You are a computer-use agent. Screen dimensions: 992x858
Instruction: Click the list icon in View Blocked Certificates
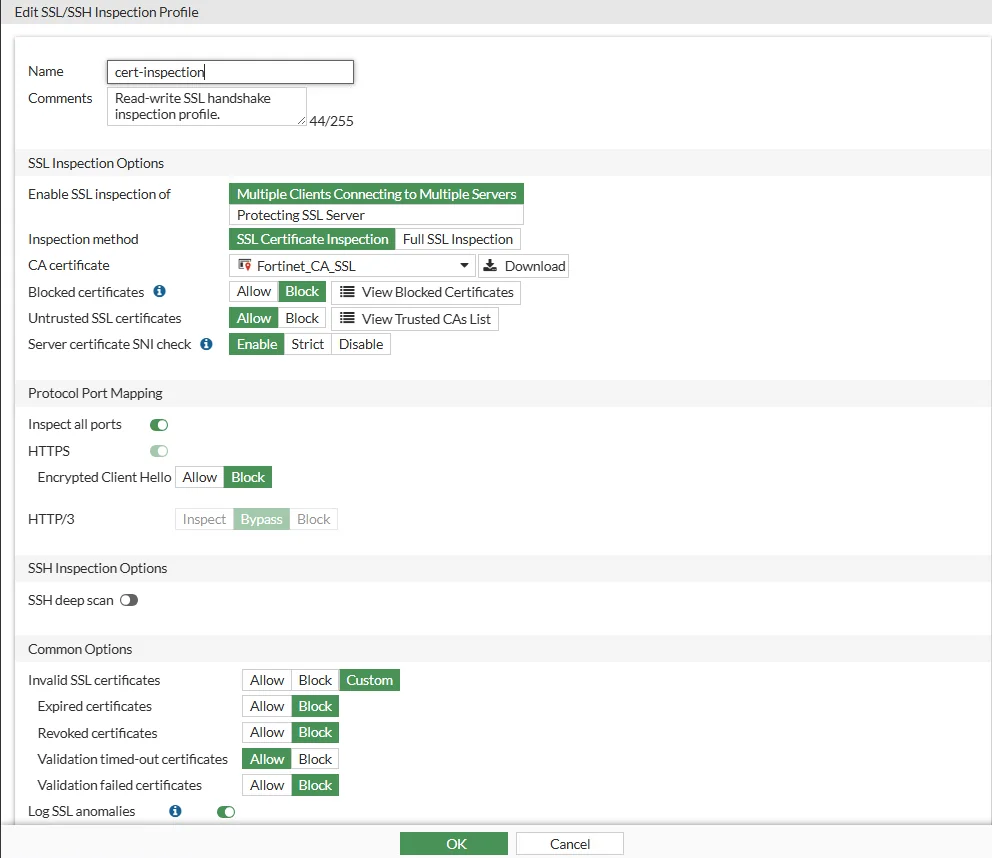tap(347, 292)
